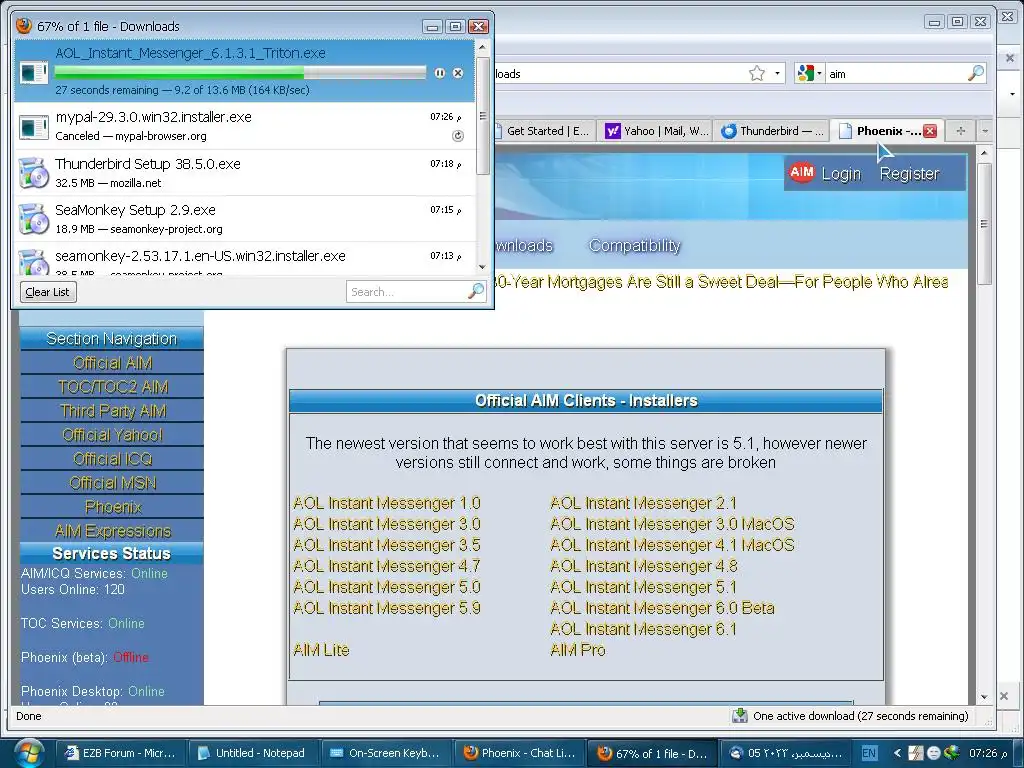The height and width of the screenshot is (768, 1024).
Task: Click the webpage vertical scrollbar thumb
Action: [x=984, y=223]
